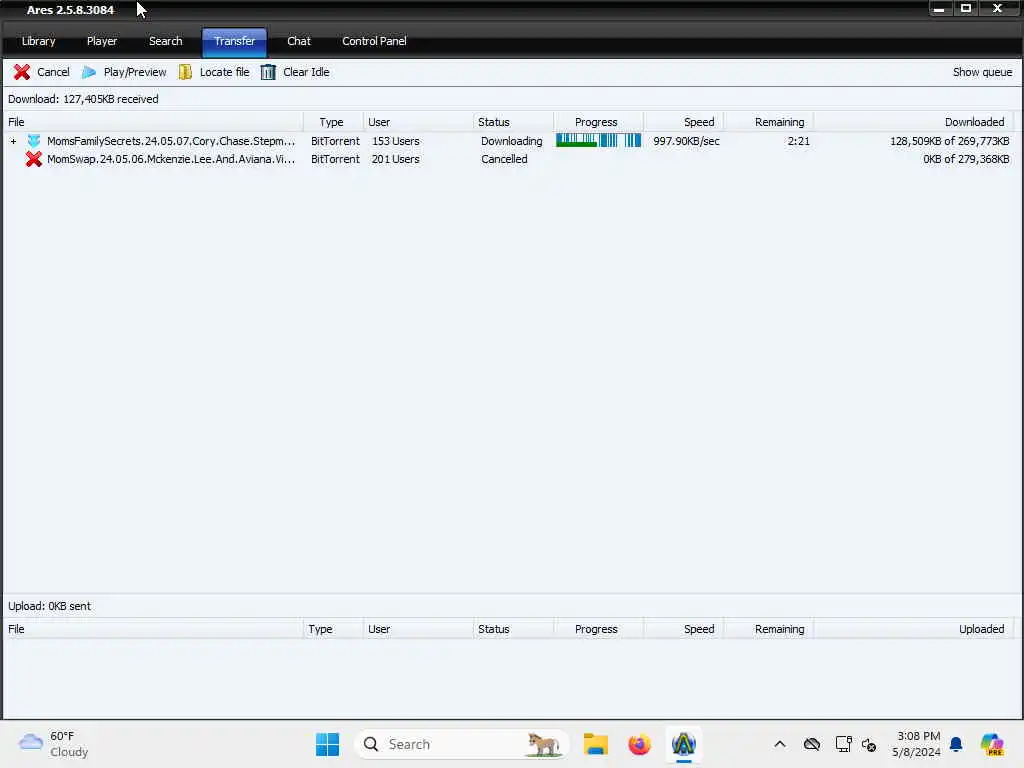Open notifications bell icon
The height and width of the screenshot is (768, 1024).
(x=956, y=744)
